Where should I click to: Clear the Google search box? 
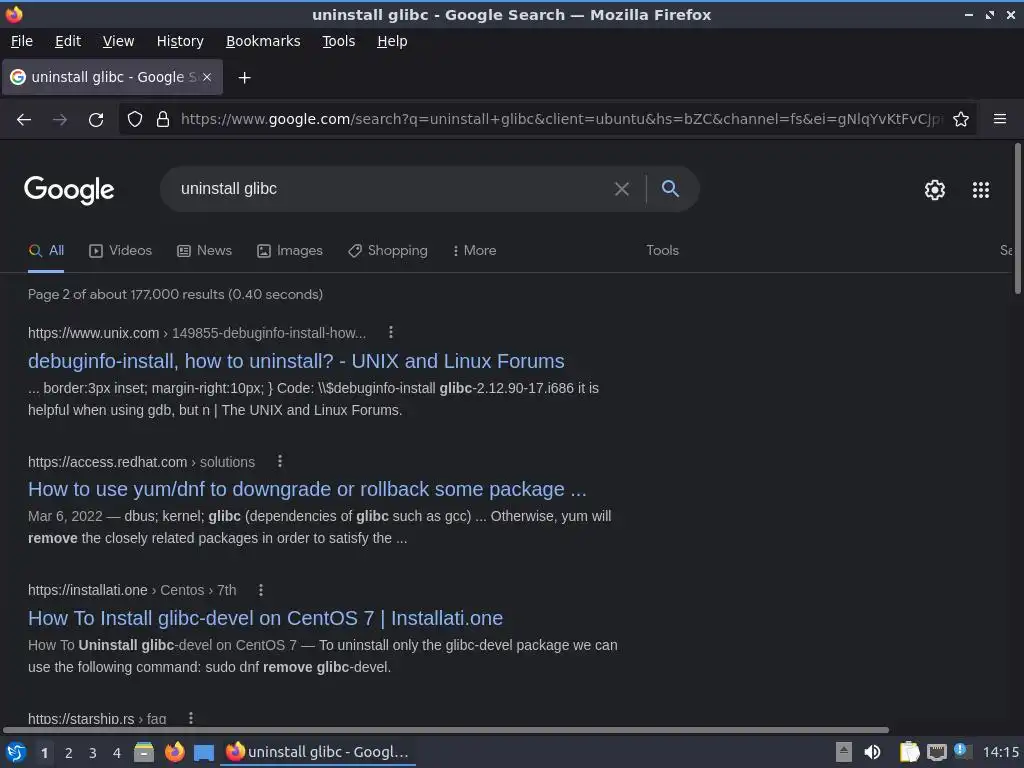coord(622,189)
